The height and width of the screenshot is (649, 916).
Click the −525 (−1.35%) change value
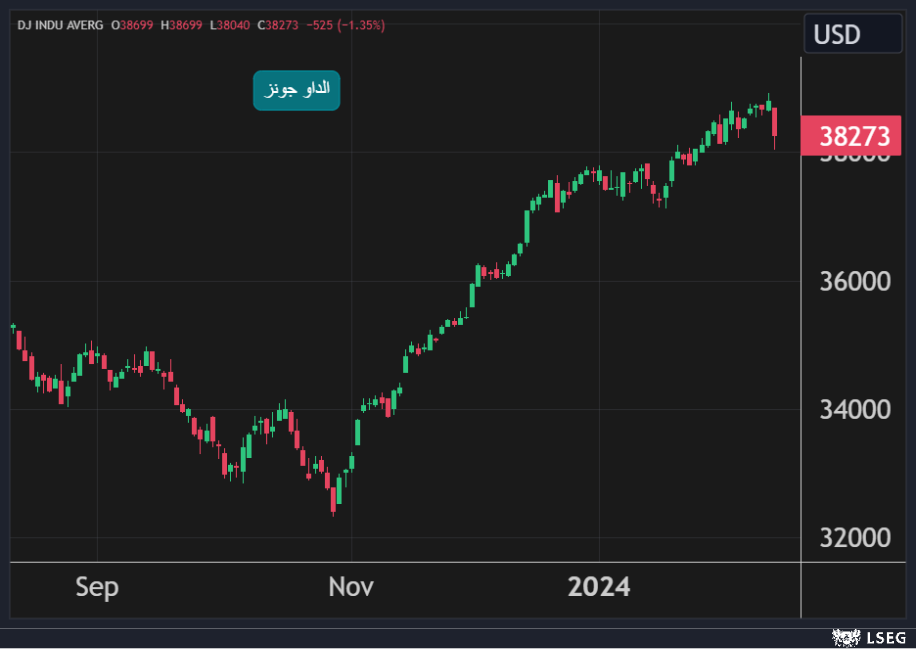(345, 26)
